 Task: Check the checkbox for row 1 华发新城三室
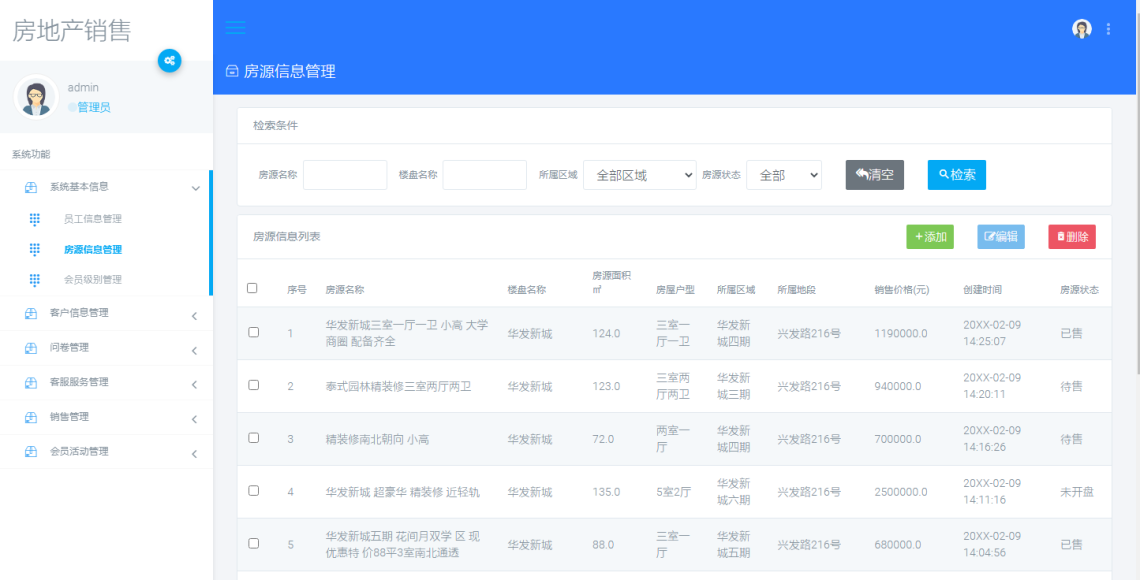[x=252, y=332]
